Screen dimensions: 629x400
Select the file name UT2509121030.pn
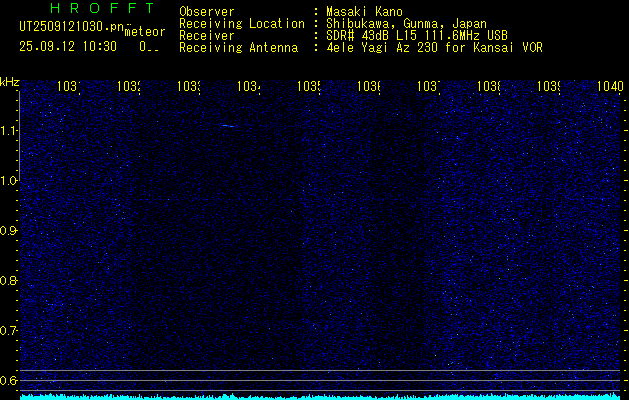click(71, 27)
